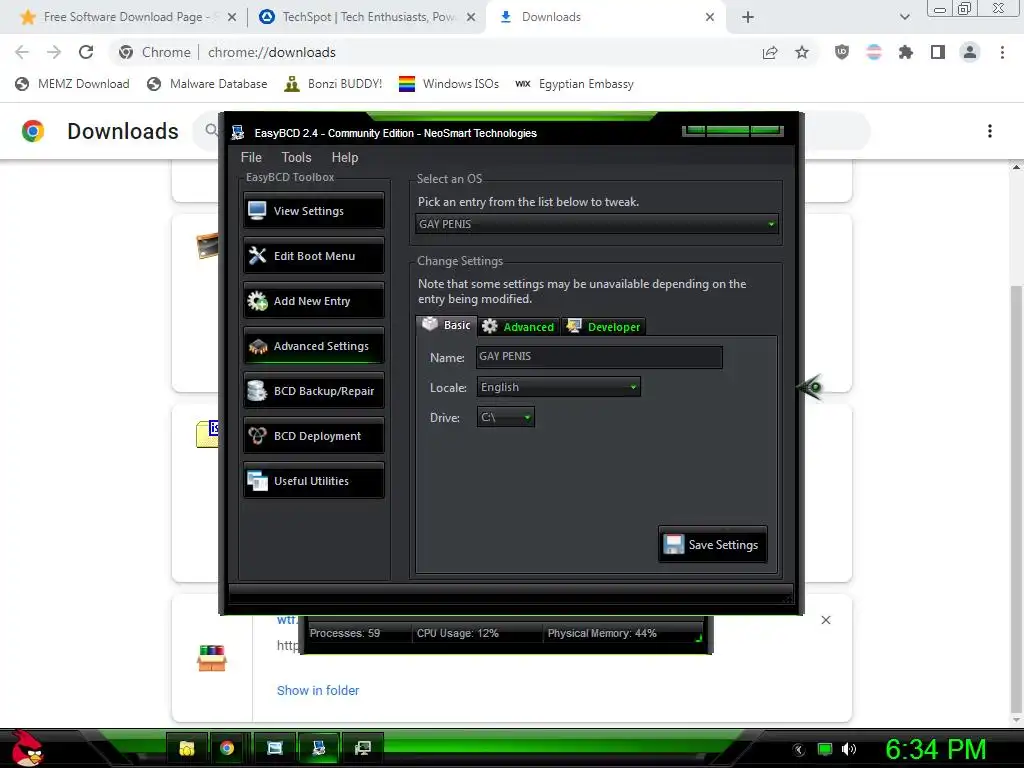Open Malware Database bookmark
Viewport: 1024px width, 768px height.
[x=208, y=84]
